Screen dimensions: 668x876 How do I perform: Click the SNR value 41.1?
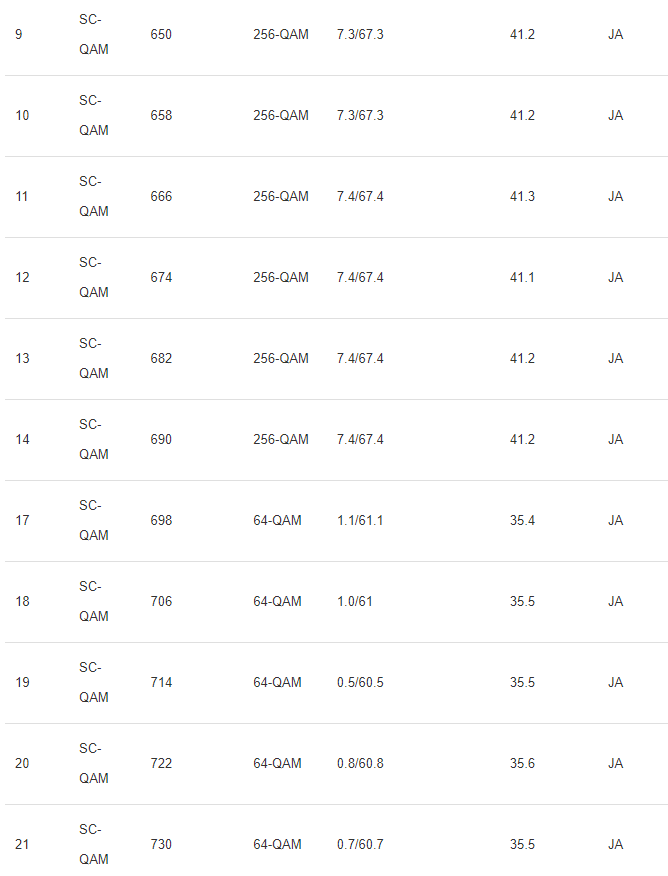click(x=522, y=278)
